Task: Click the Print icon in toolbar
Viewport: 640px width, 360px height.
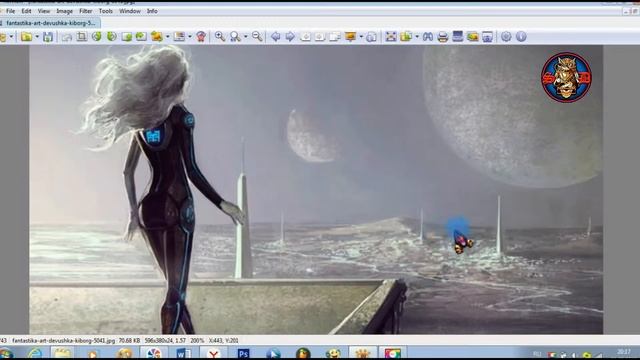Action: (442, 37)
